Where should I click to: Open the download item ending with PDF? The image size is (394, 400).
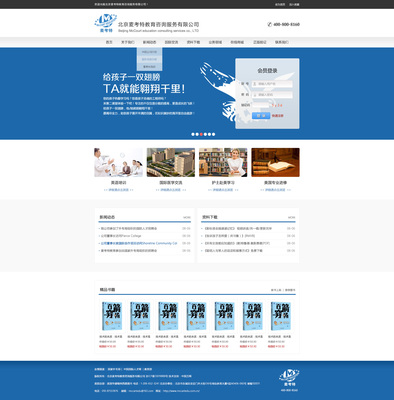237,243
